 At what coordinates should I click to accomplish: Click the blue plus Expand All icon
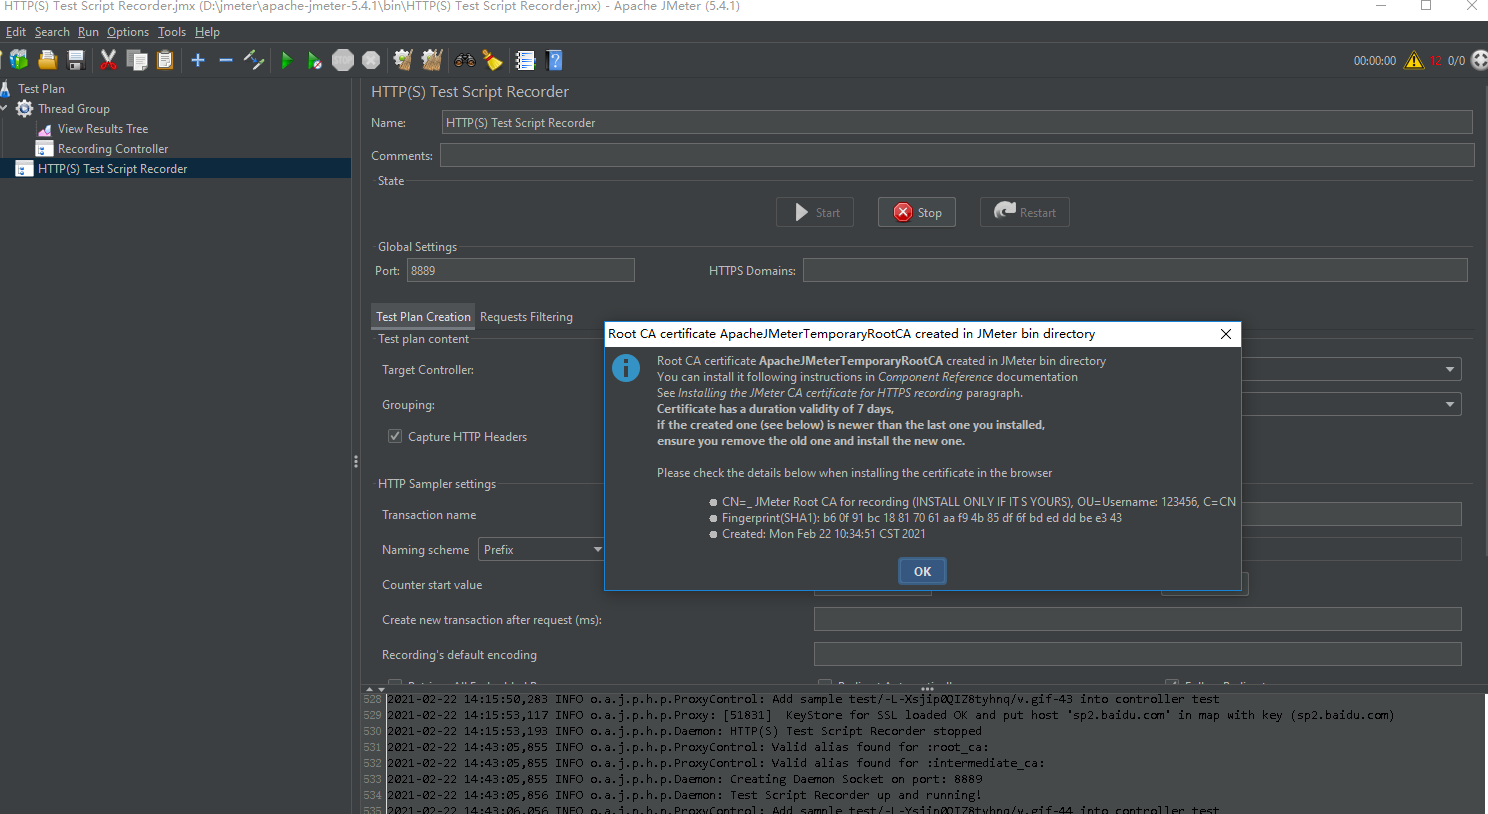pos(198,60)
